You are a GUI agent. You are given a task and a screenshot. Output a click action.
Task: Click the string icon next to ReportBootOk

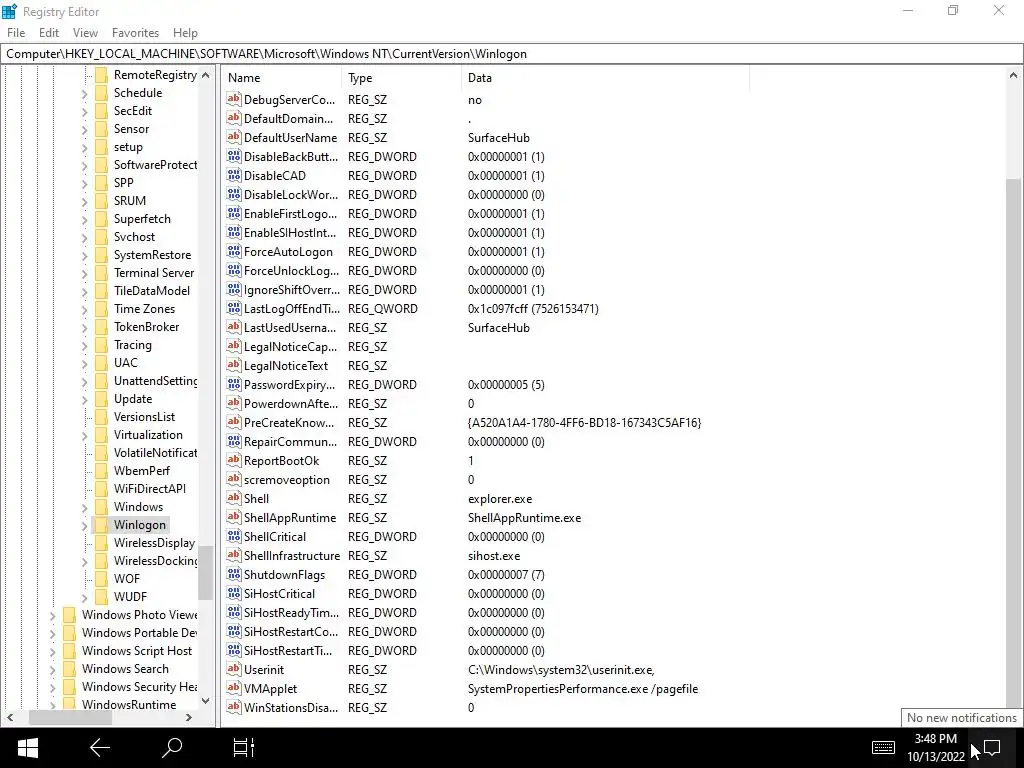tap(234, 460)
